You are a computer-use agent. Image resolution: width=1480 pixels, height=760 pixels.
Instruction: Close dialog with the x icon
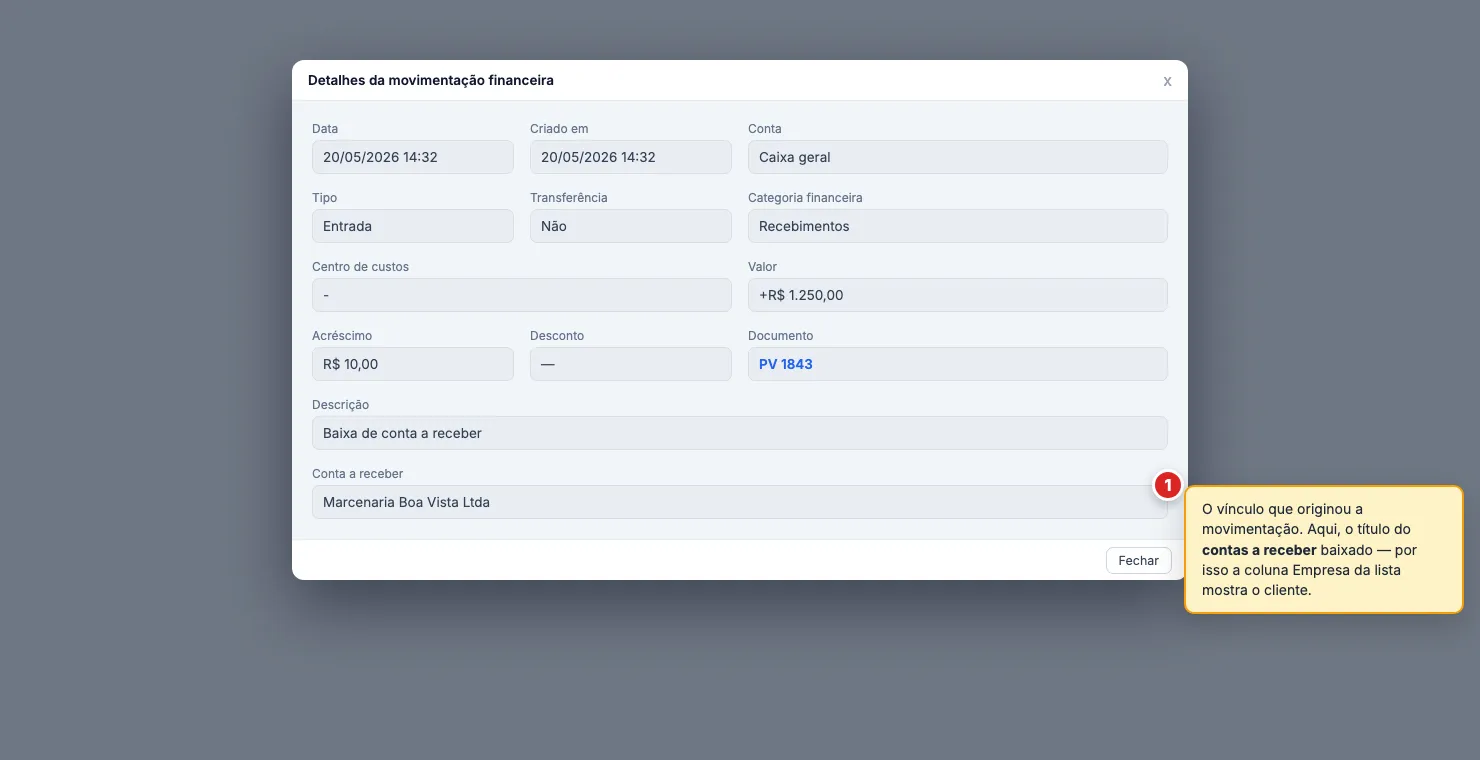coord(1167,81)
